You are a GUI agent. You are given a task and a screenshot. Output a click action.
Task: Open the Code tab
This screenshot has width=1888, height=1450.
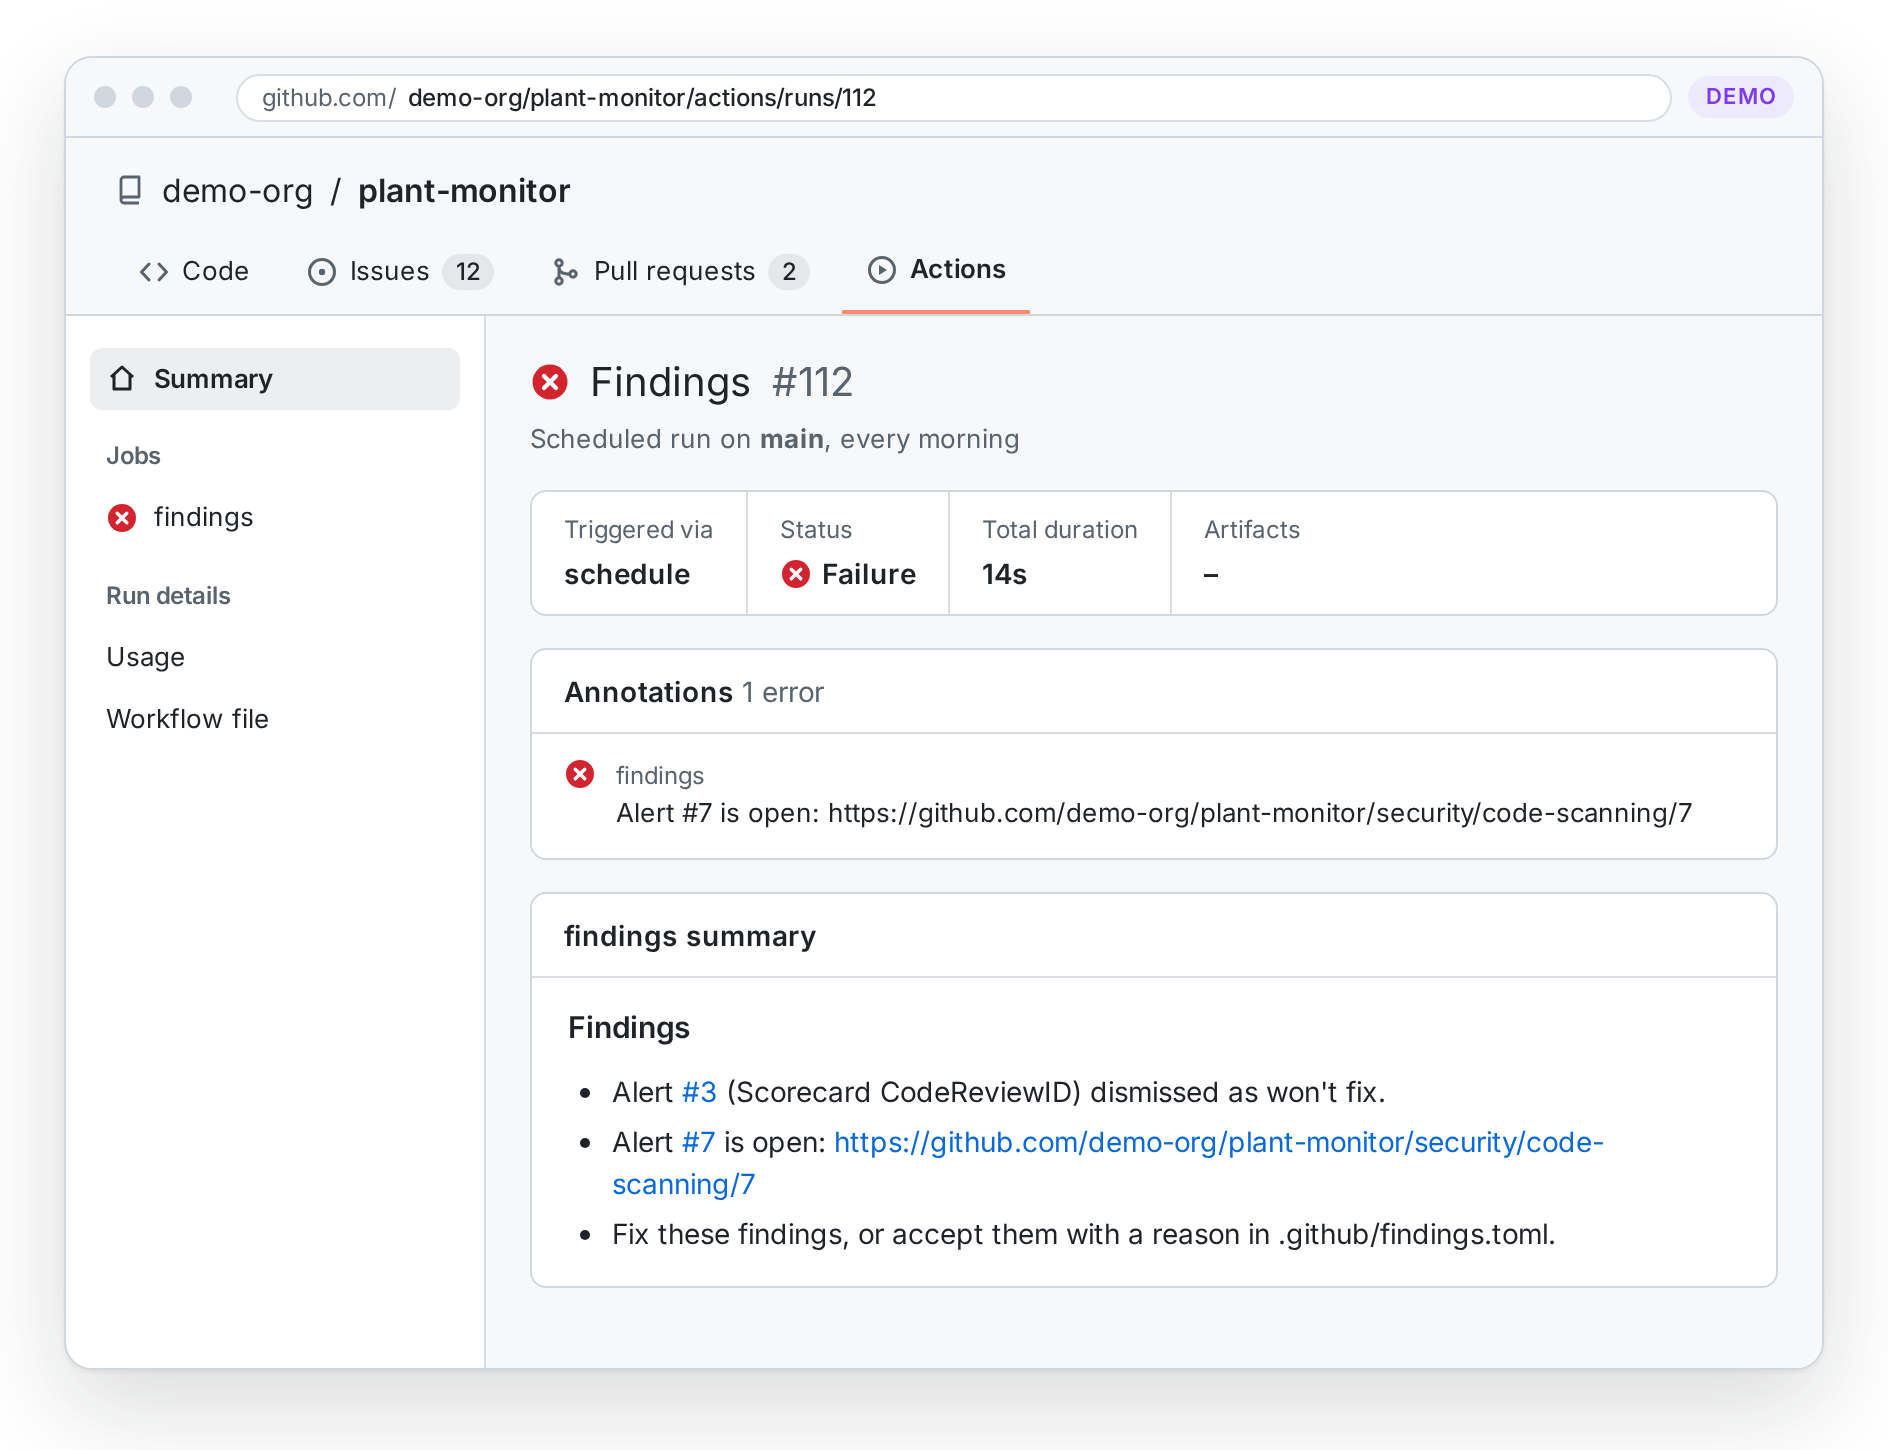195,271
